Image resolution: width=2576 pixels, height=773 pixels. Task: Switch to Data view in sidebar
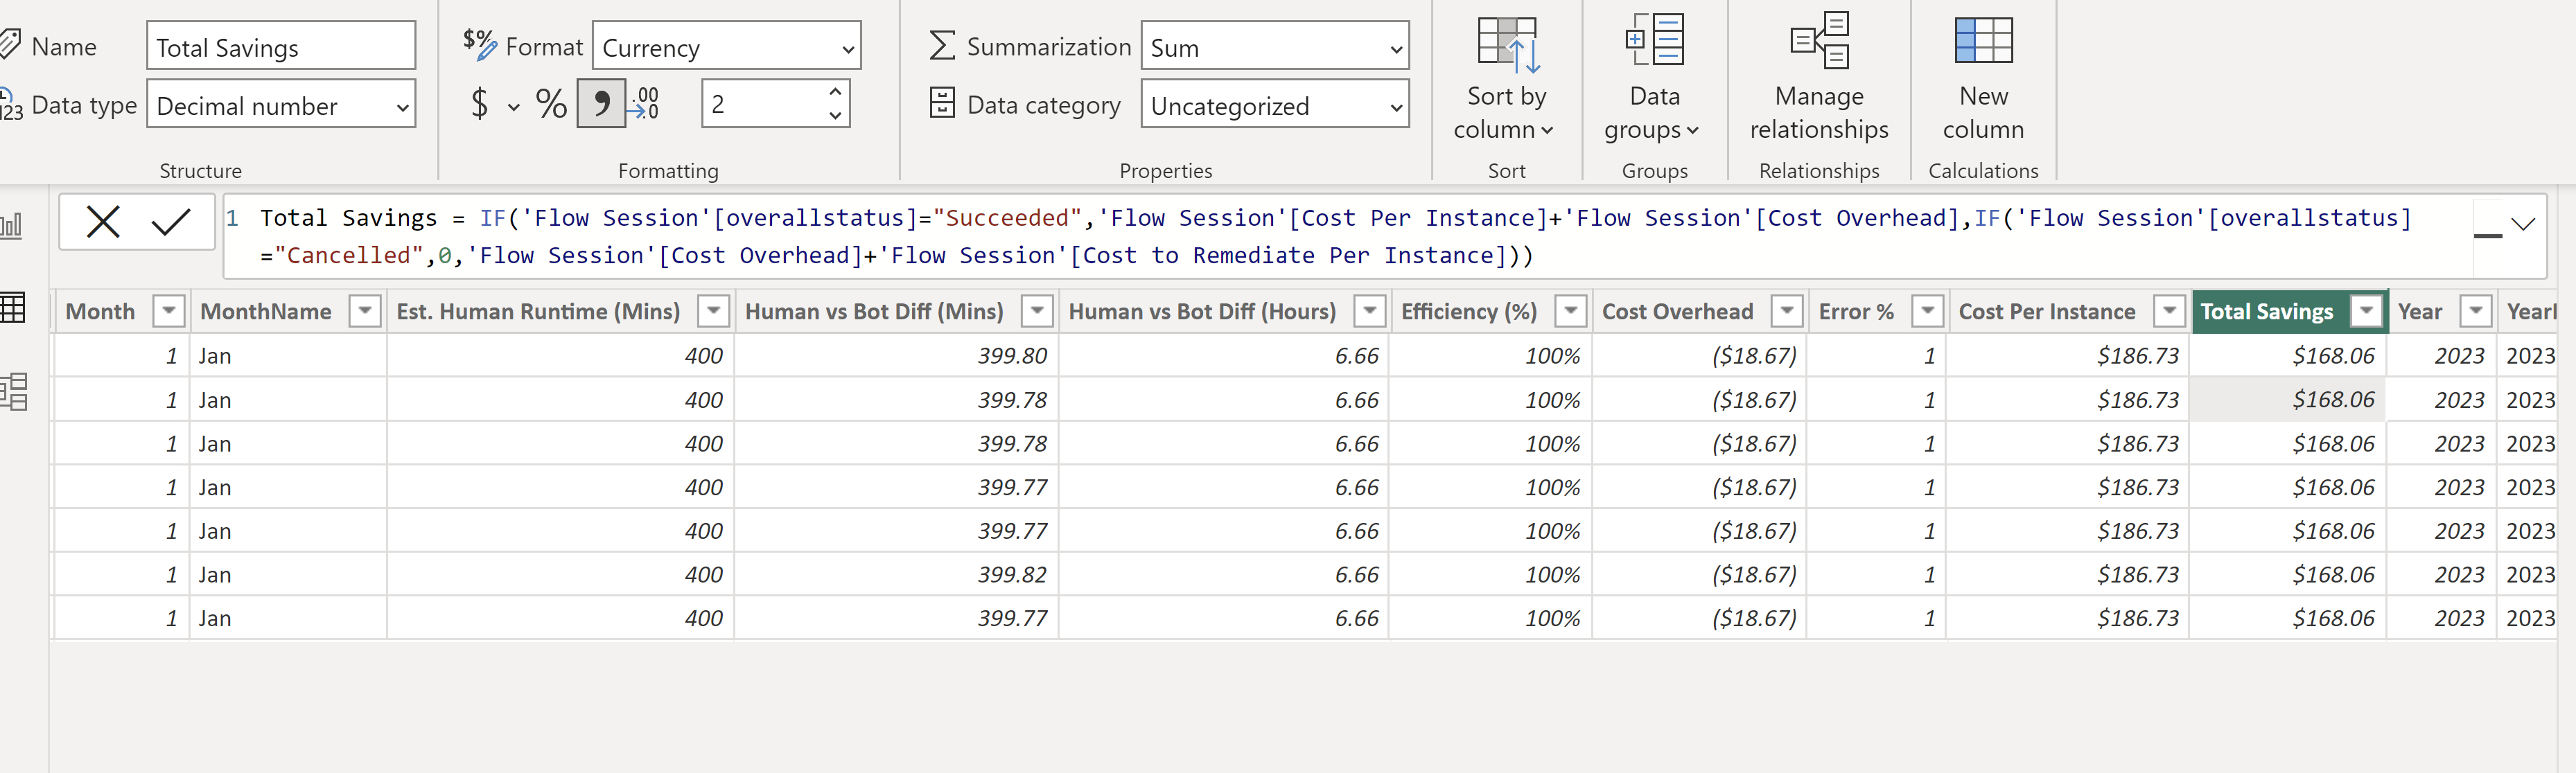pos(14,308)
